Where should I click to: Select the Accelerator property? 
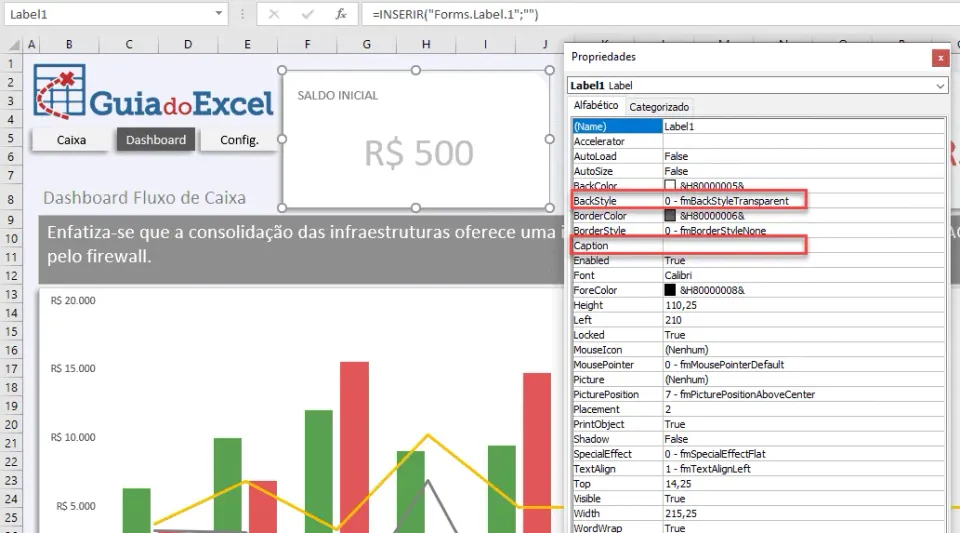[758, 141]
